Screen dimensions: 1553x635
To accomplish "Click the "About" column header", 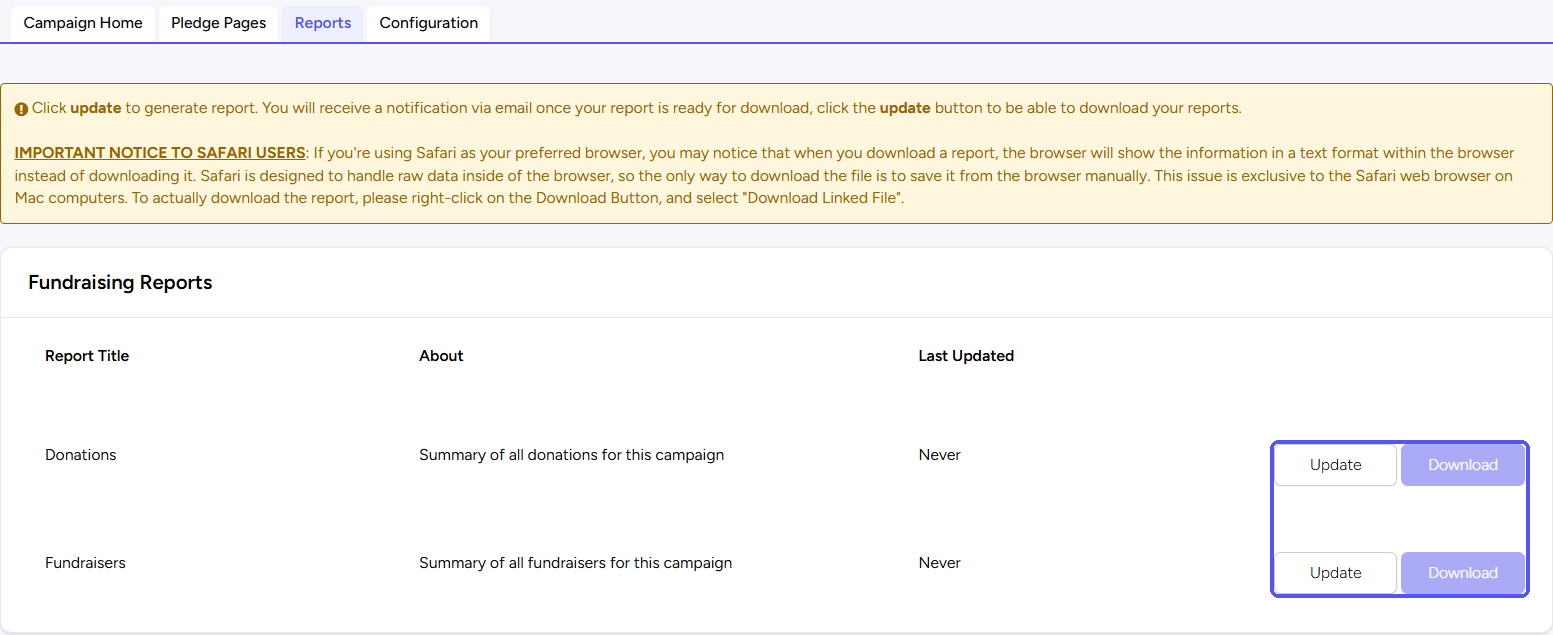I will (x=441, y=356).
